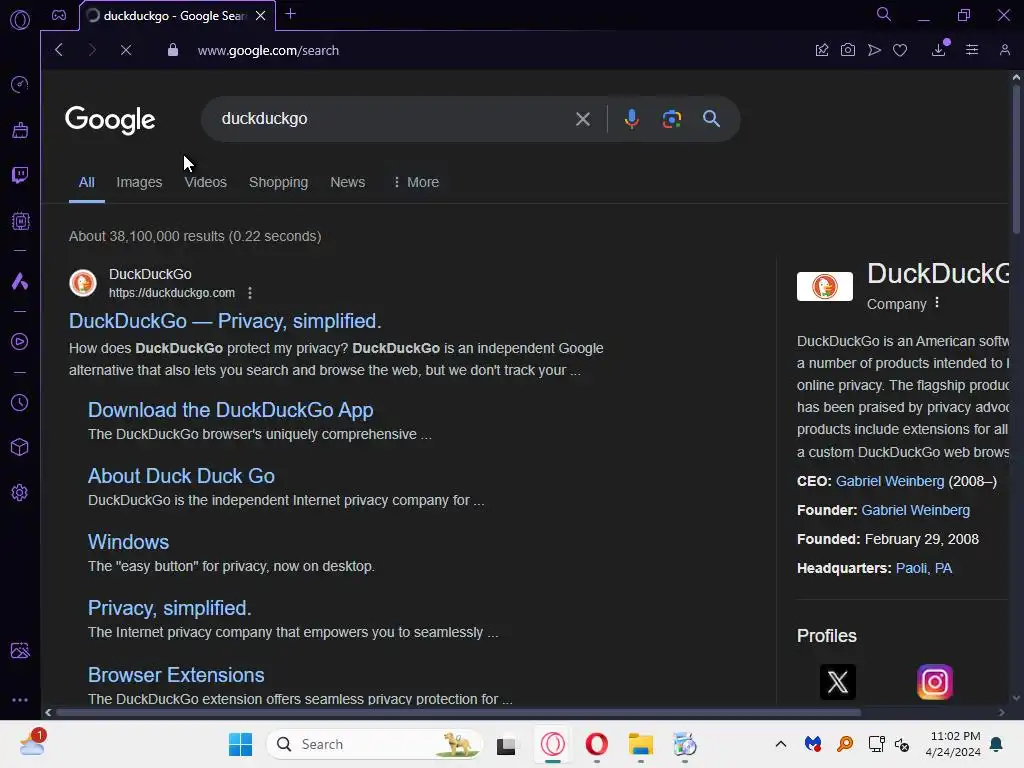Open Download the DuckDuckGo App link

[231, 410]
